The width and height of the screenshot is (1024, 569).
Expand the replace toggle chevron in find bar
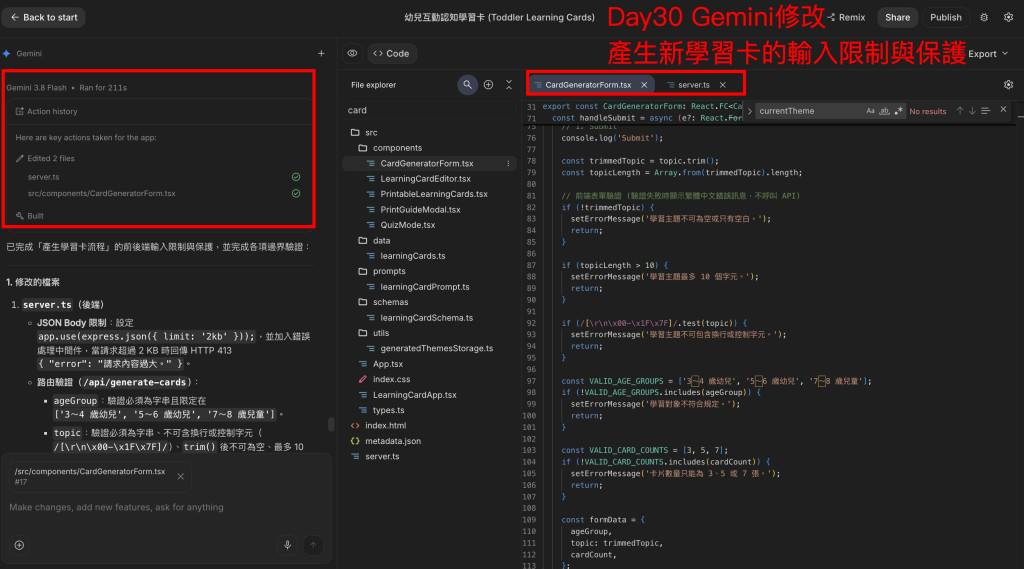pyautogui.click(x=750, y=111)
